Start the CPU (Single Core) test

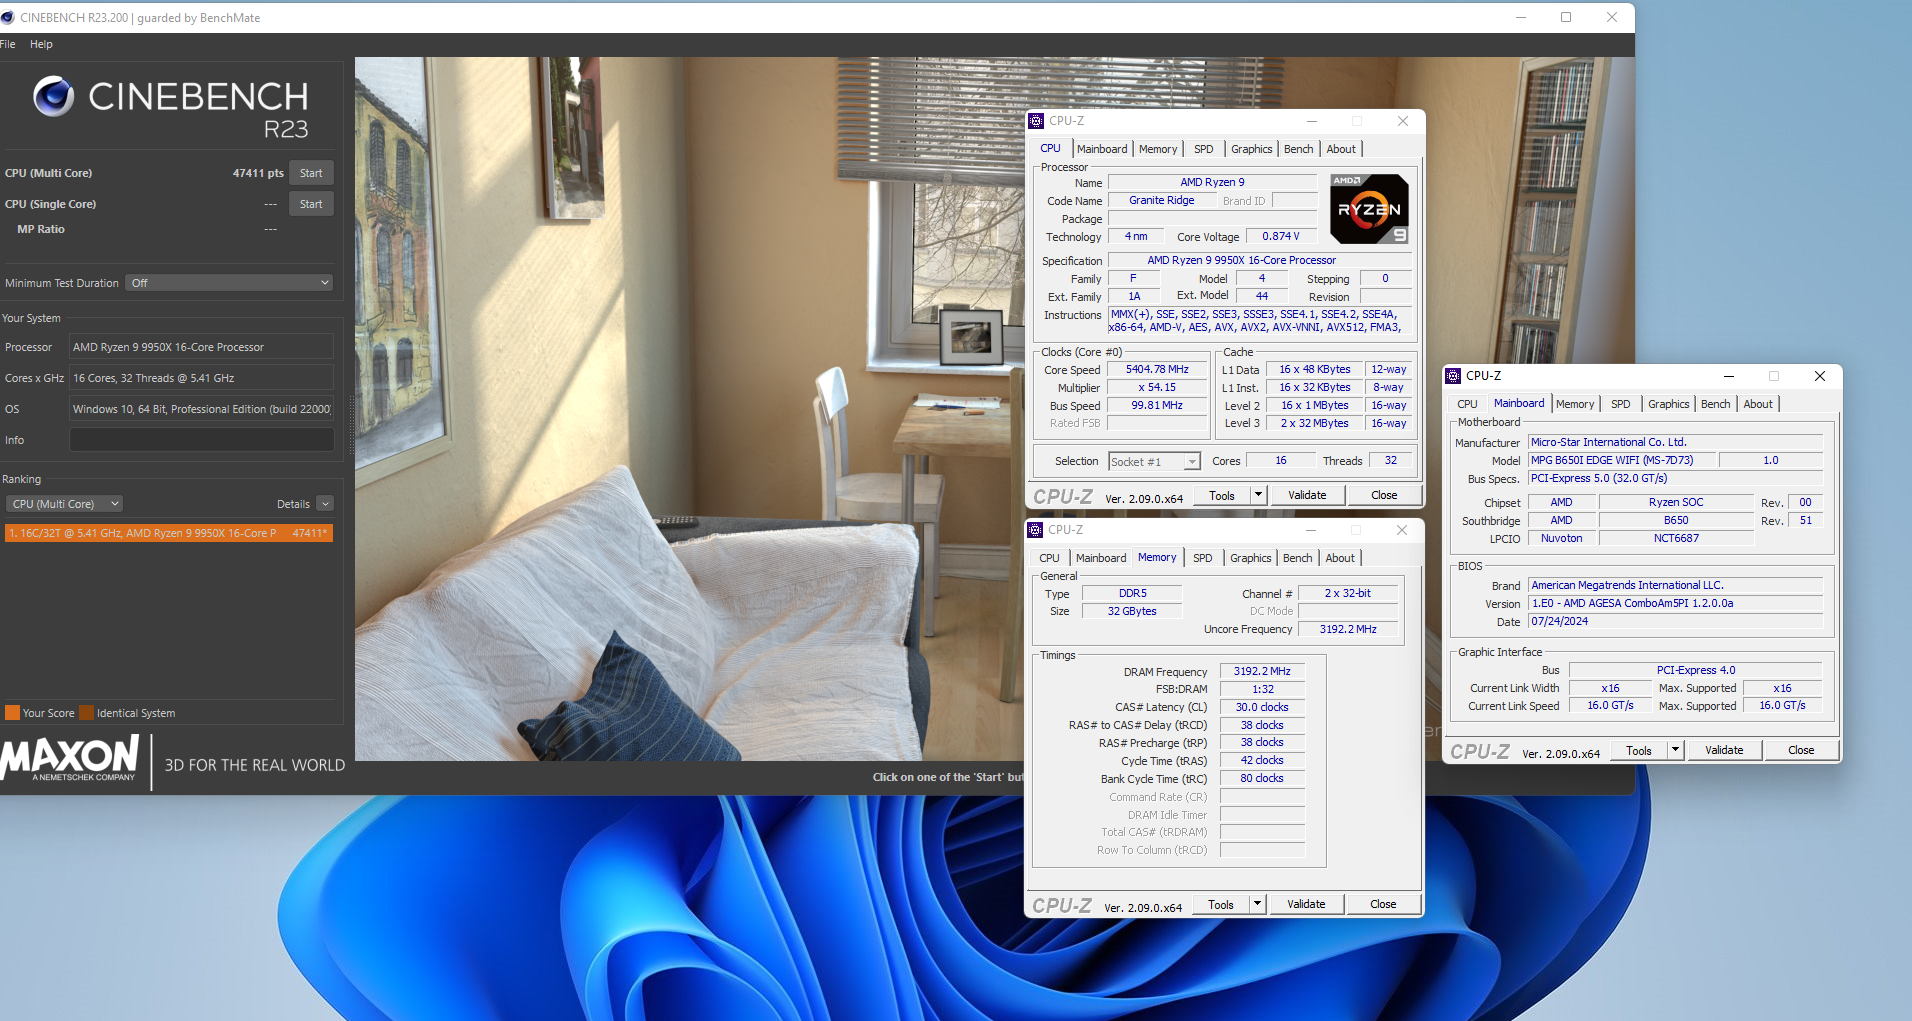pos(311,204)
